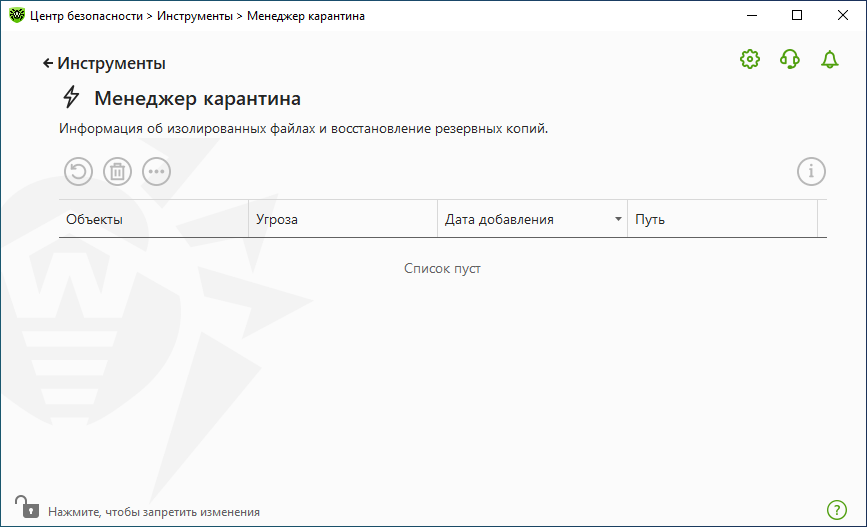Screen dimensions: 867x527
Task: Sort by Дата добавления column header
Action: coord(532,219)
